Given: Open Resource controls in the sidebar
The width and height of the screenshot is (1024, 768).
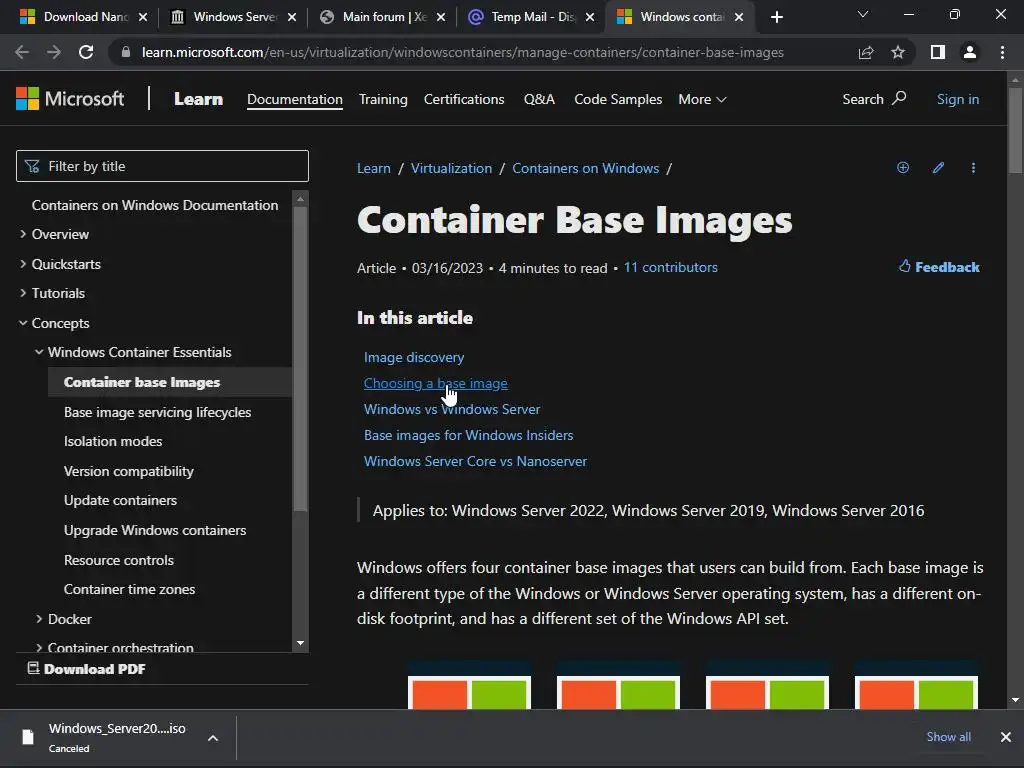Looking at the screenshot, I should pyautogui.click(x=119, y=560).
